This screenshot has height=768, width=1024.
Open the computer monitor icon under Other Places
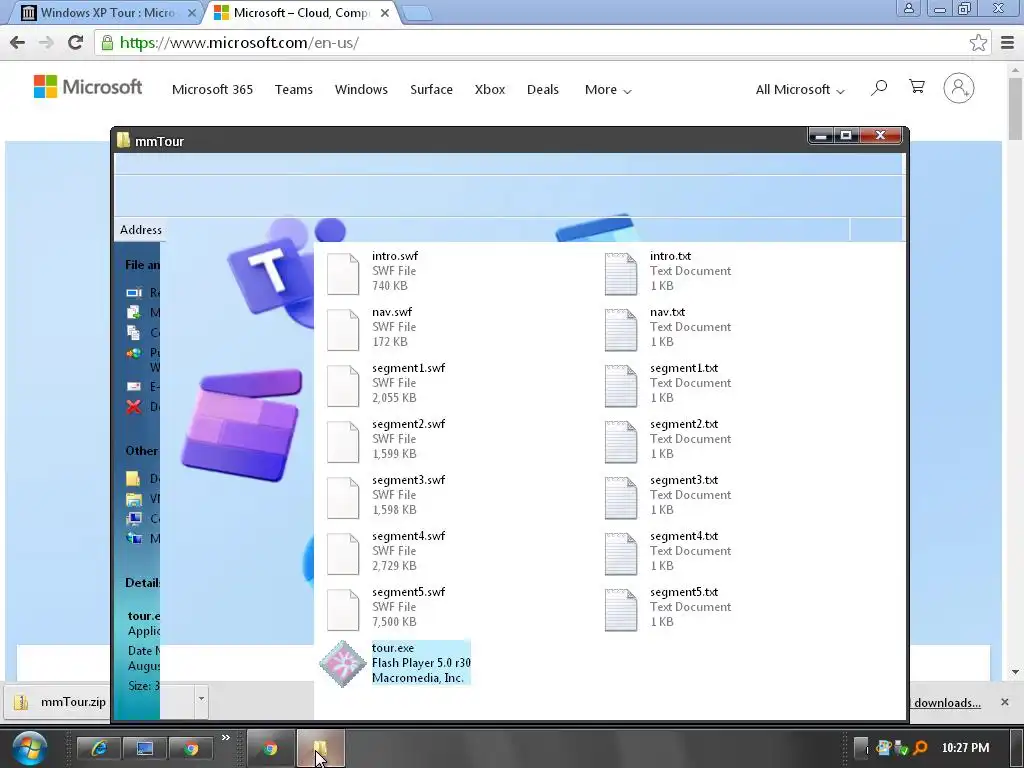click(x=134, y=519)
